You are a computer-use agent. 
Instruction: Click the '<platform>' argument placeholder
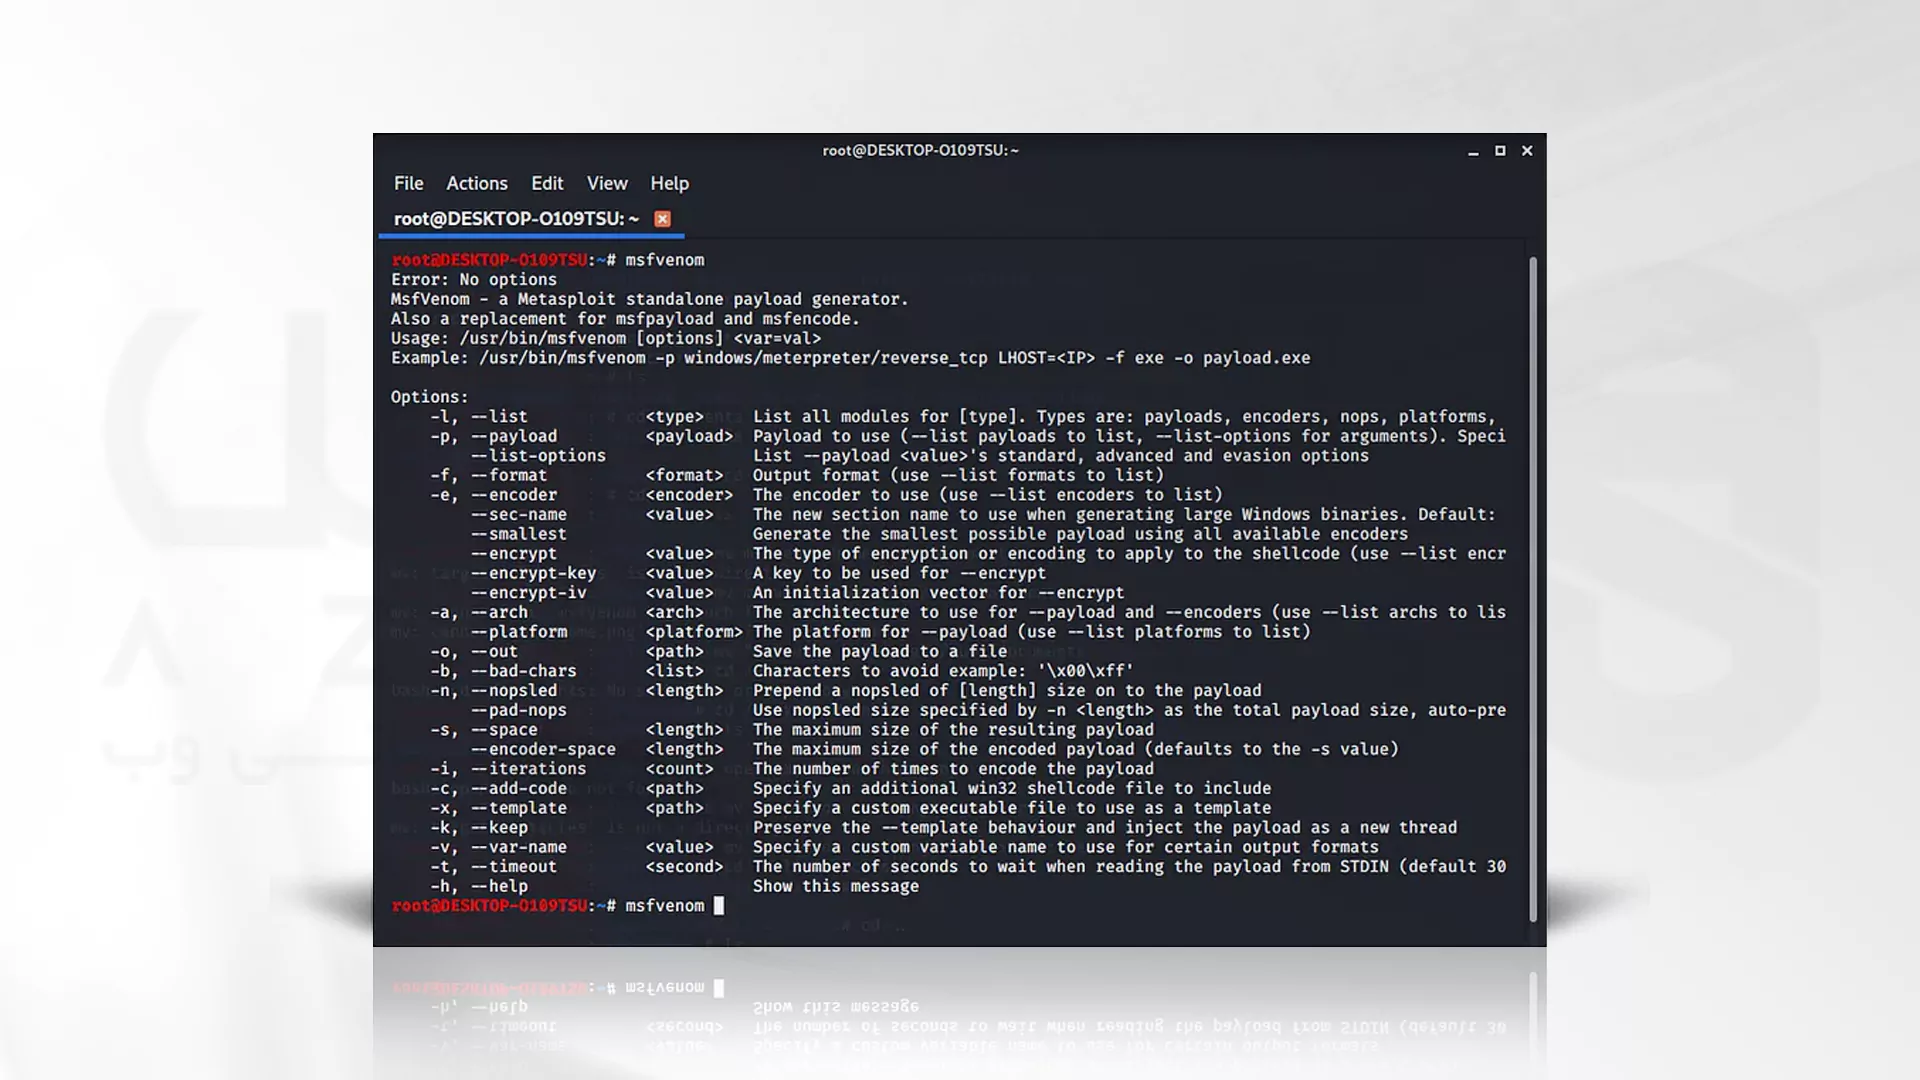[x=694, y=632]
